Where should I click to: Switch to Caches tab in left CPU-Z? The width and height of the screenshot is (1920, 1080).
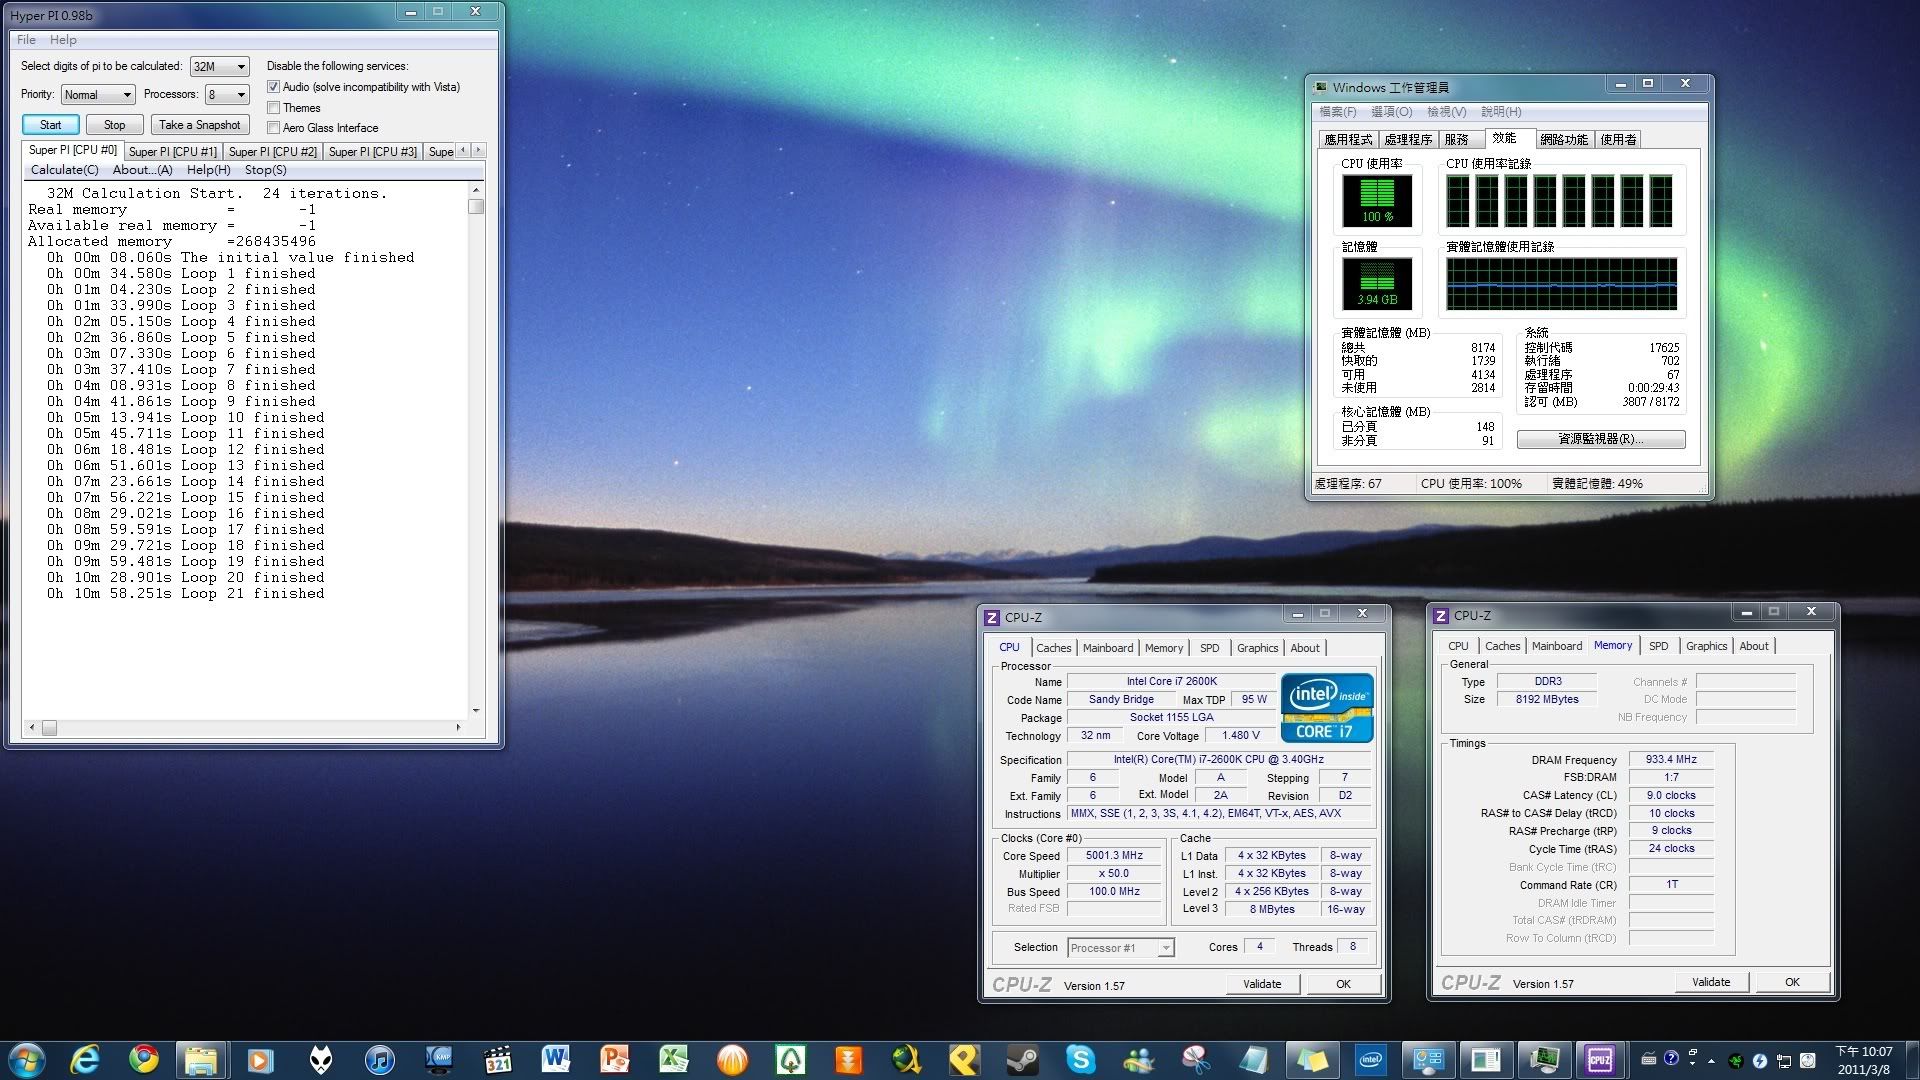1053,648
